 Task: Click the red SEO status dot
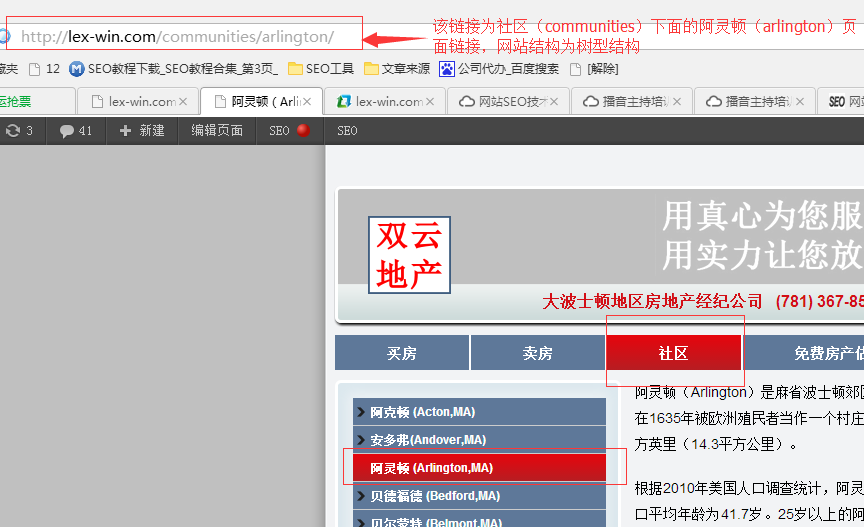pyautogui.click(x=303, y=131)
